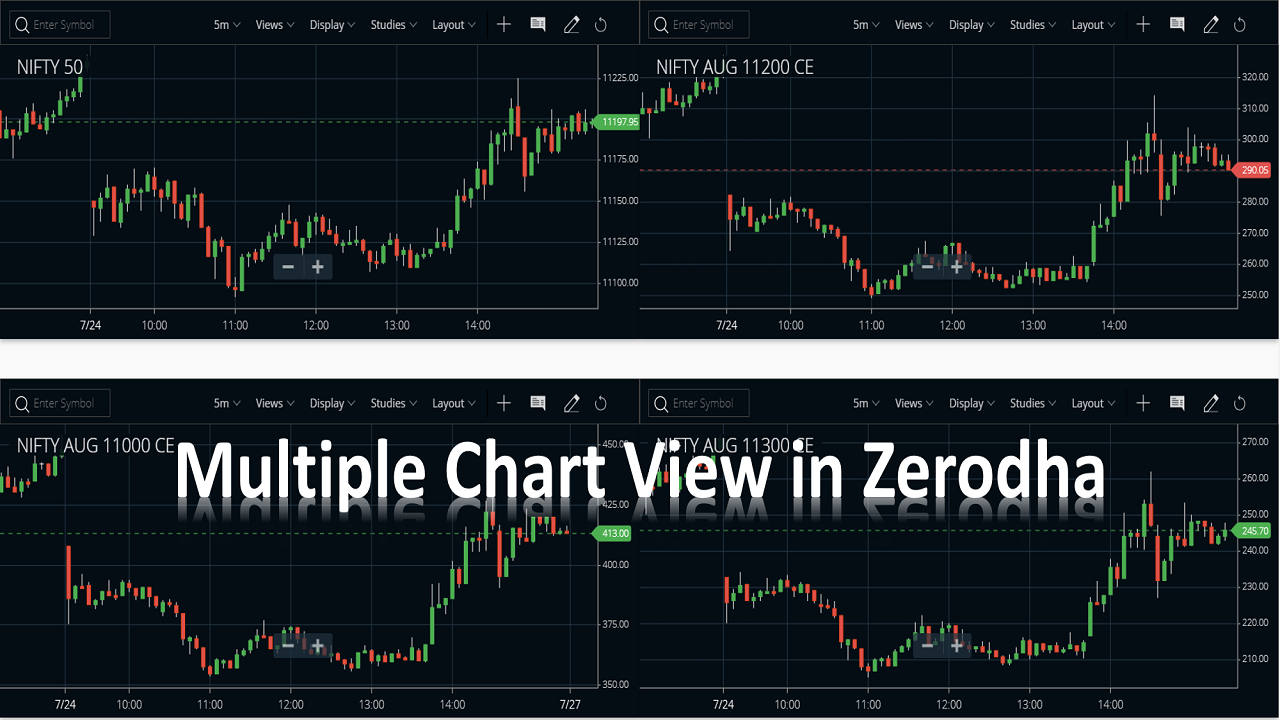Viewport: 1280px width, 720px height.
Task: Open Views menu in NIFTY AUG 11200 CE chart
Action: click(914, 25)
